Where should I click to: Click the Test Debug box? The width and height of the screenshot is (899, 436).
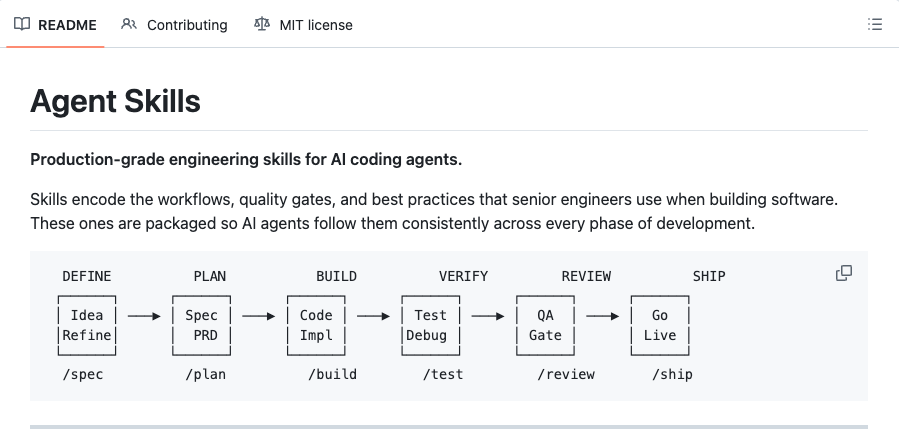point(431,325)
